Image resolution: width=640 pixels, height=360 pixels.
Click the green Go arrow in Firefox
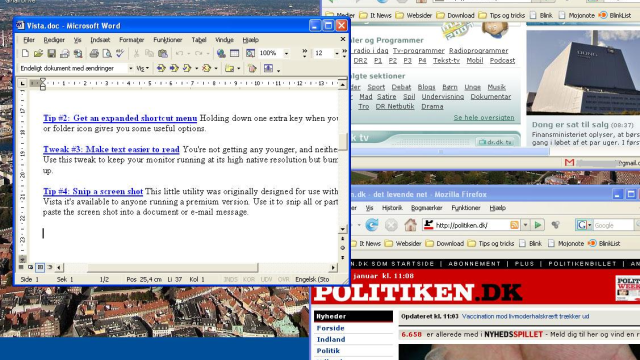[x=538, y=224]
